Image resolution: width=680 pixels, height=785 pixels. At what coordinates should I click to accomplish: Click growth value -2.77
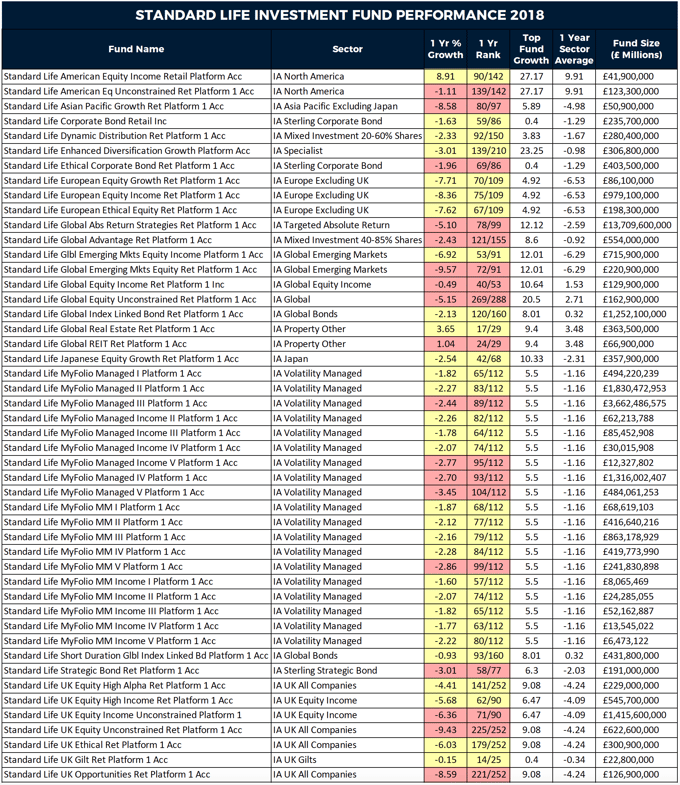click(445, 463)
